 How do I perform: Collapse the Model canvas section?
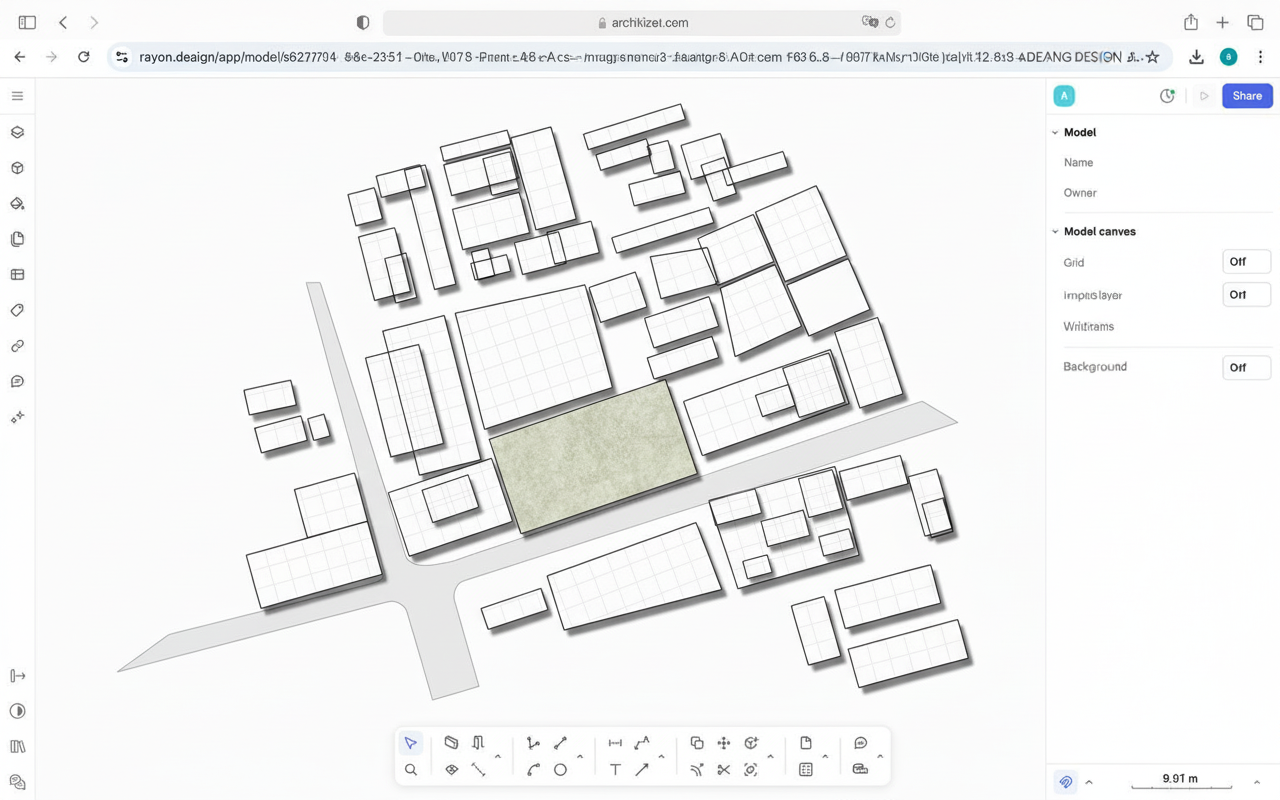(1055, 231)
